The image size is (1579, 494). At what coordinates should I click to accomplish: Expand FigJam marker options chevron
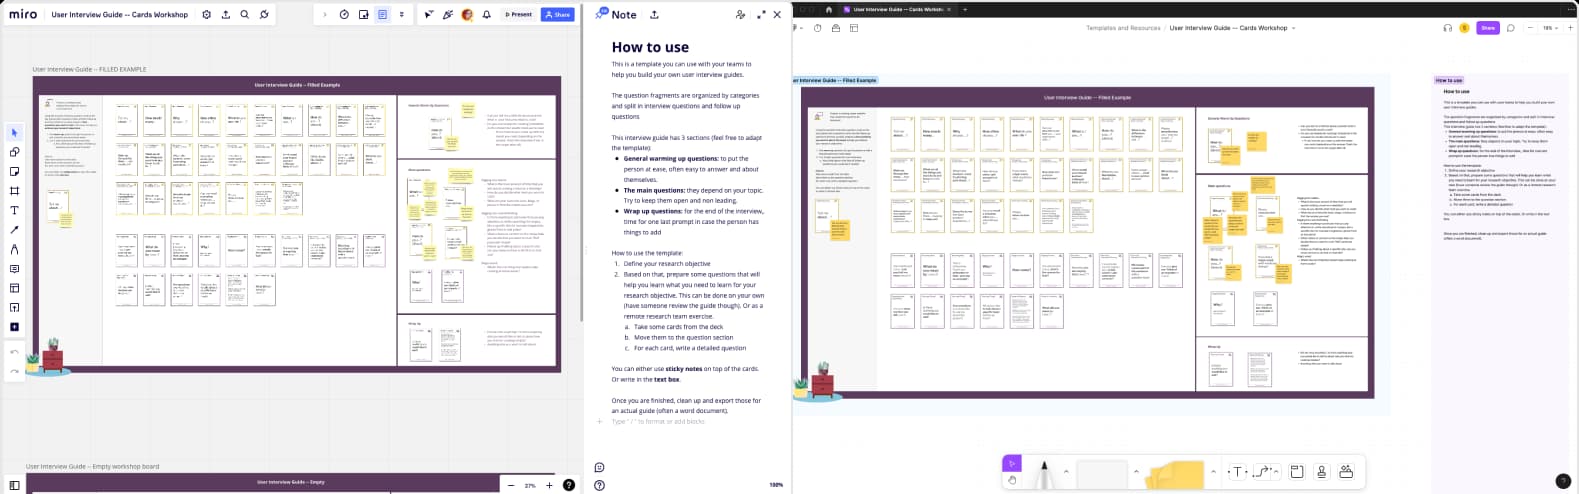pos(1066,472)
